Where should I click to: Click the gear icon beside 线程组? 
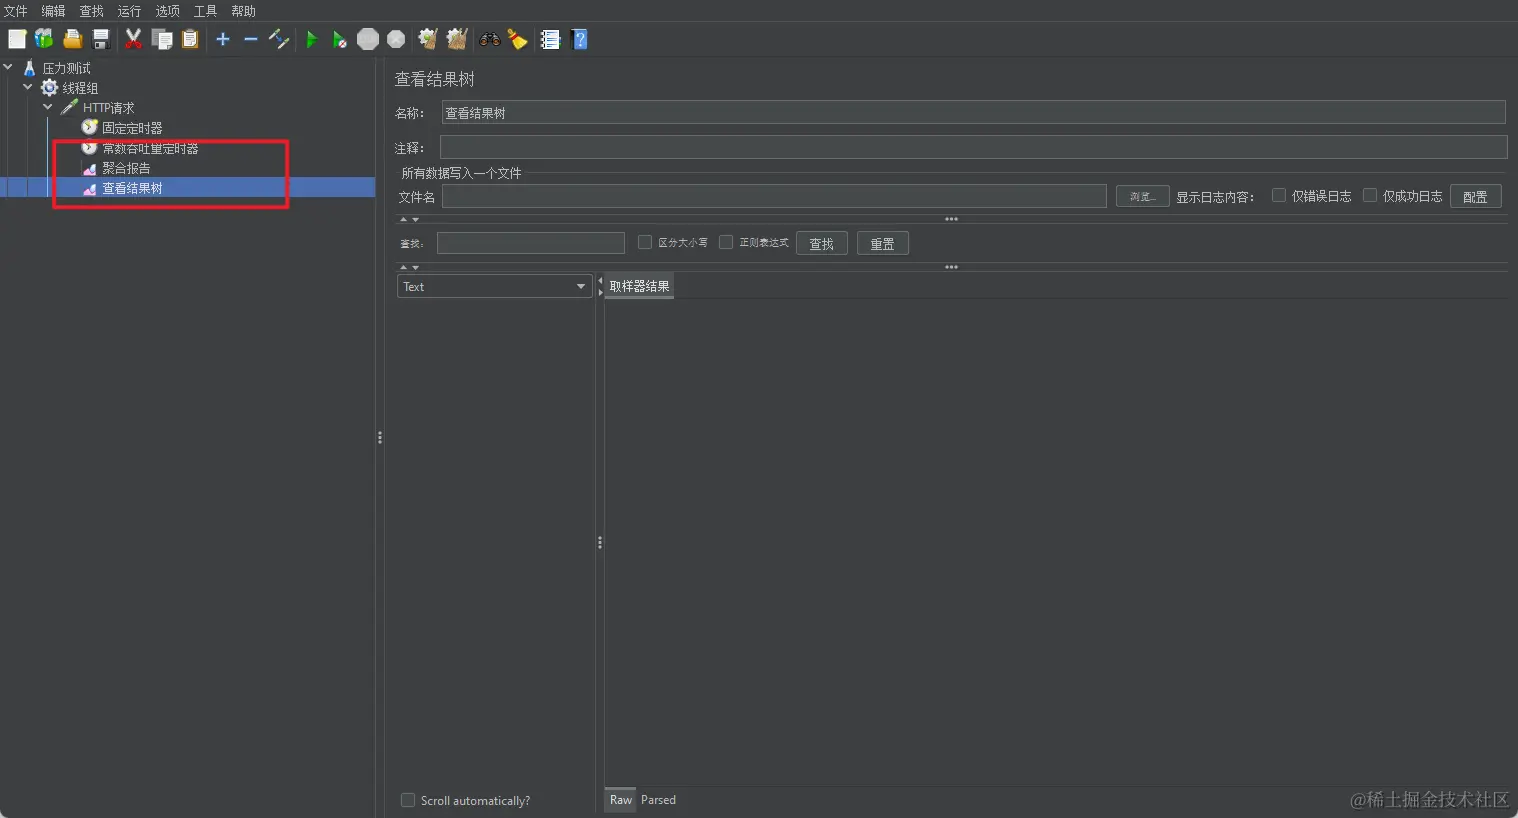pos(49,88)
